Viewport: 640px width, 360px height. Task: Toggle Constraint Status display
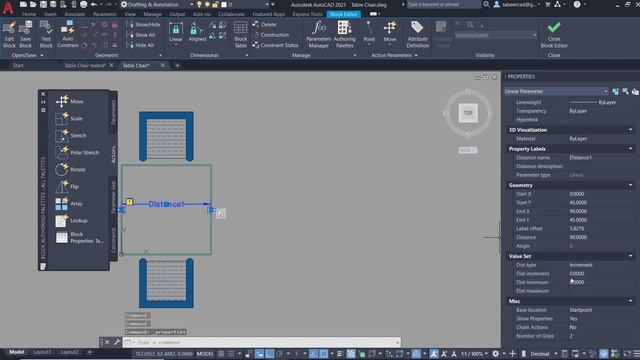(275, 45)
